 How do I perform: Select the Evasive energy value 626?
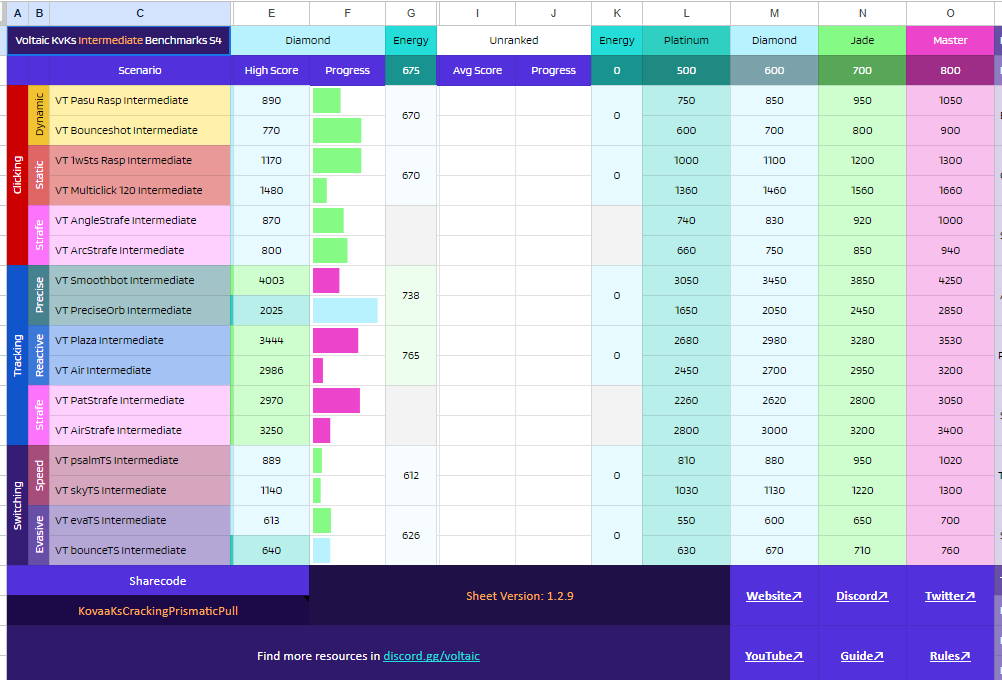pos(411,536)
